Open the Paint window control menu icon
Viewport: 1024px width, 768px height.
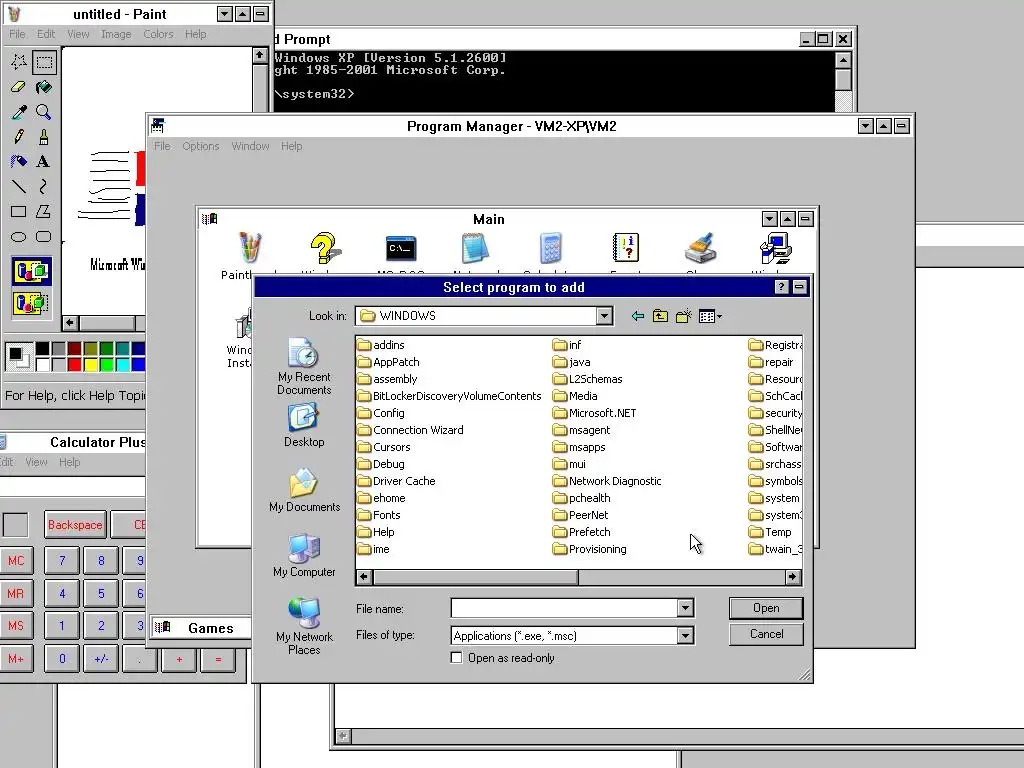(x=14, y=14)
